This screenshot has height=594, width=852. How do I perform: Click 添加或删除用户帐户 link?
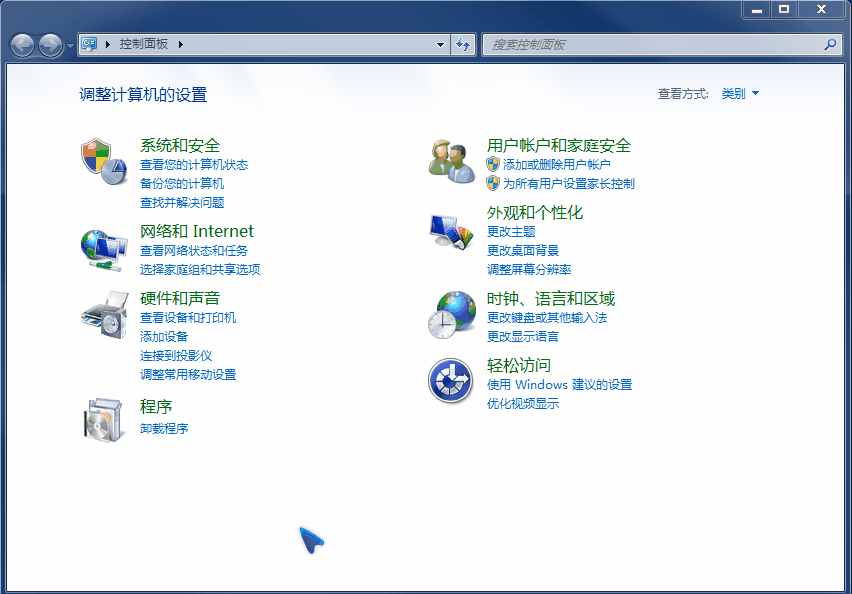tap(556, 164)
